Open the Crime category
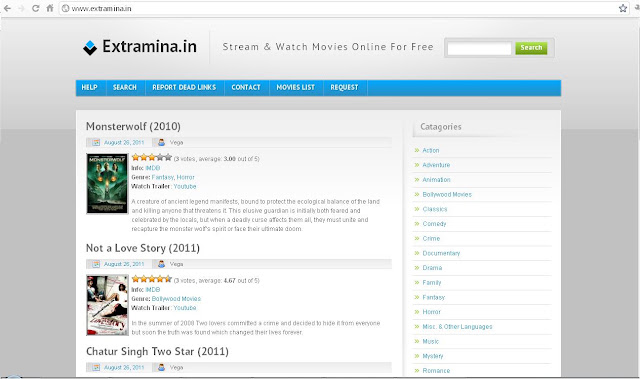 coord(431,239)
